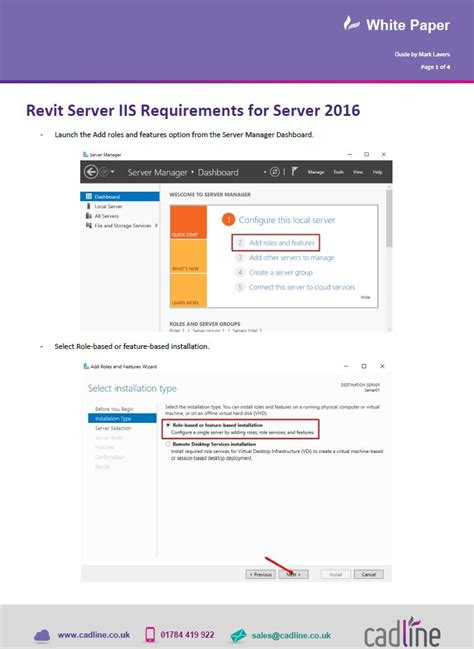Open the Tools menu
The width and height of the screenshot is (474, 649).
(339, 172)
